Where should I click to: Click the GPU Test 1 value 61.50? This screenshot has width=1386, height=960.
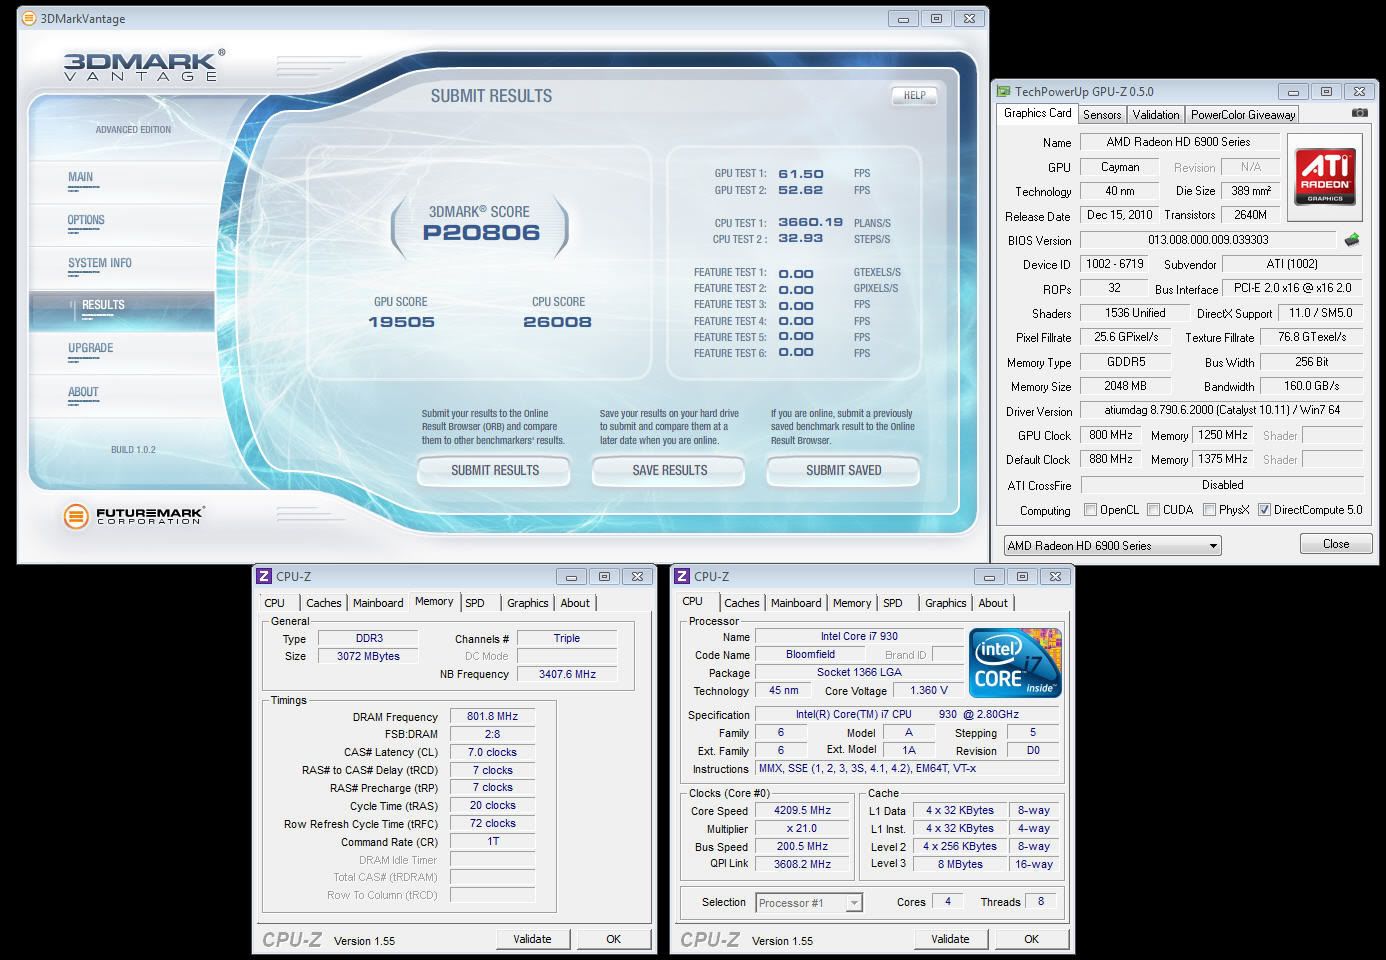(x=800, y=174)
